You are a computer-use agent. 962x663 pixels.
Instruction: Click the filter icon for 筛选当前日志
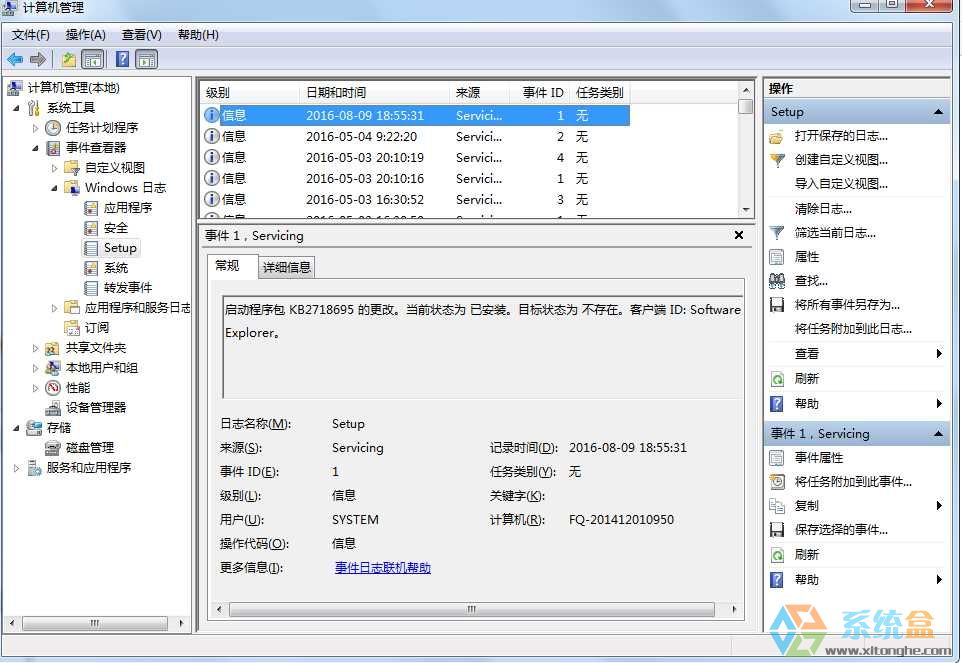pos(777,233)
